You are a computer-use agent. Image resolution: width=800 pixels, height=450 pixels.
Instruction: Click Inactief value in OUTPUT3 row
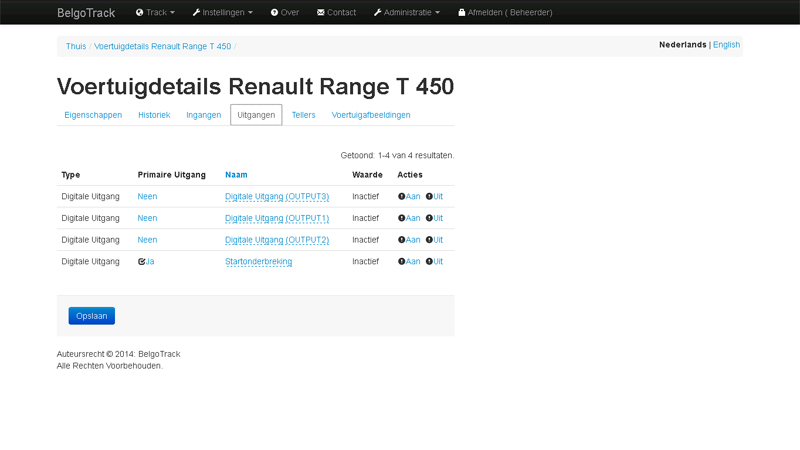point(365,196)
